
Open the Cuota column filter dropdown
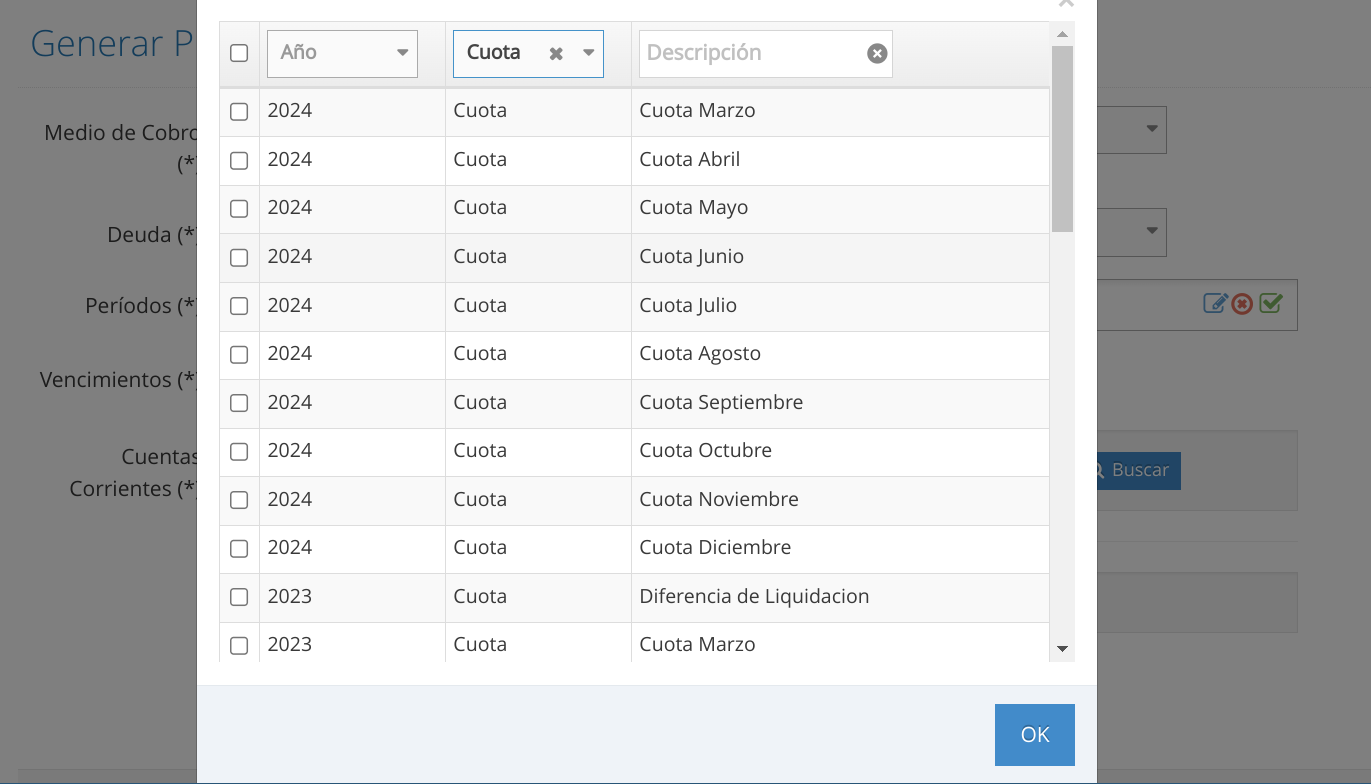coord(589,52)
